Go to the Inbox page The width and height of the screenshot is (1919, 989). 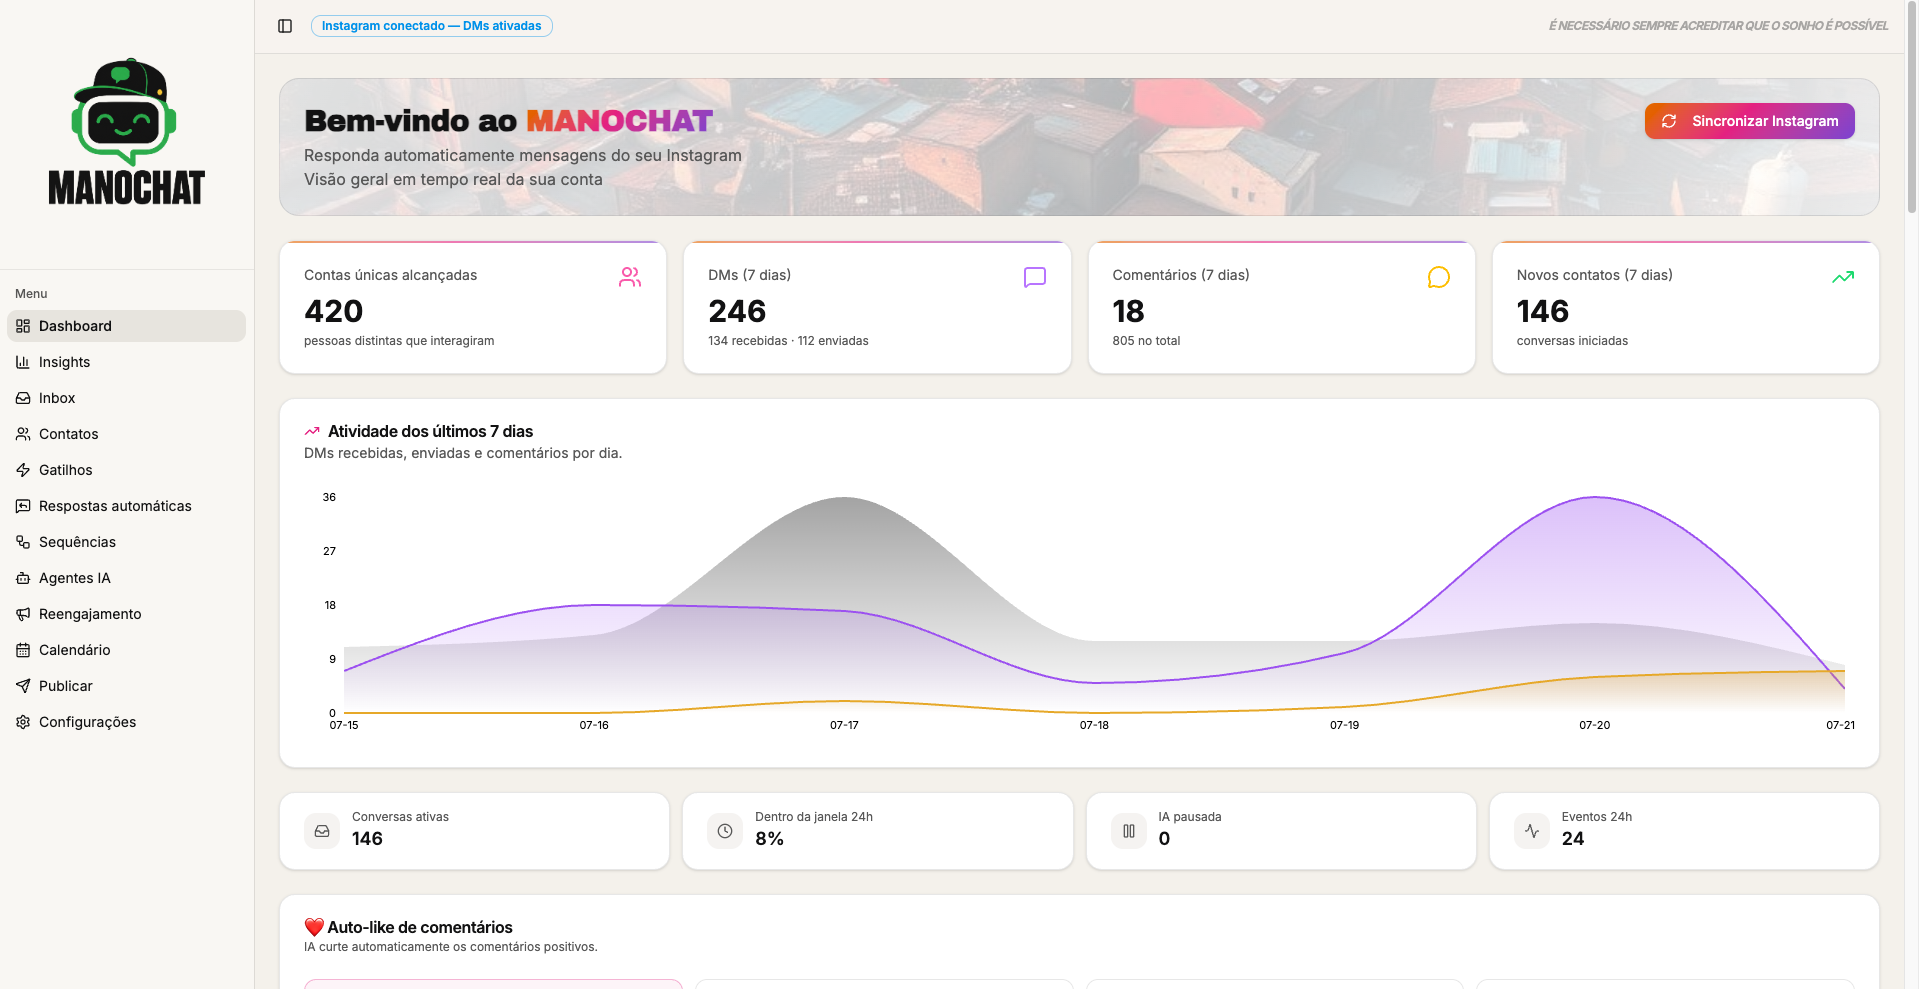pyautogui.click(x=126, y=398)
